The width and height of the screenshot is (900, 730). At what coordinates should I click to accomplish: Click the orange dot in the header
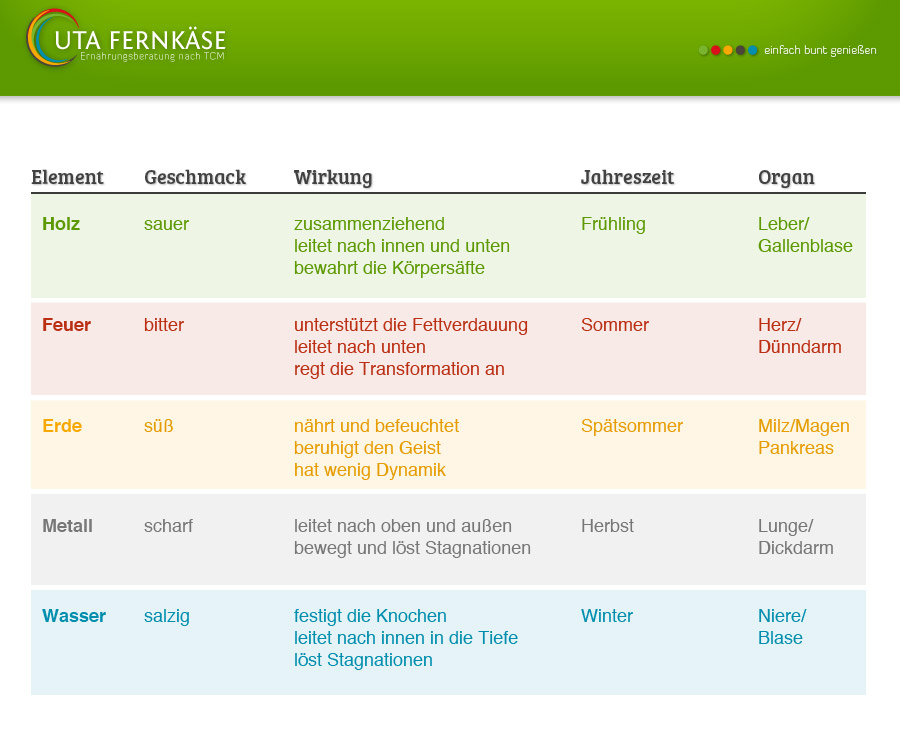tap(728, 50)
